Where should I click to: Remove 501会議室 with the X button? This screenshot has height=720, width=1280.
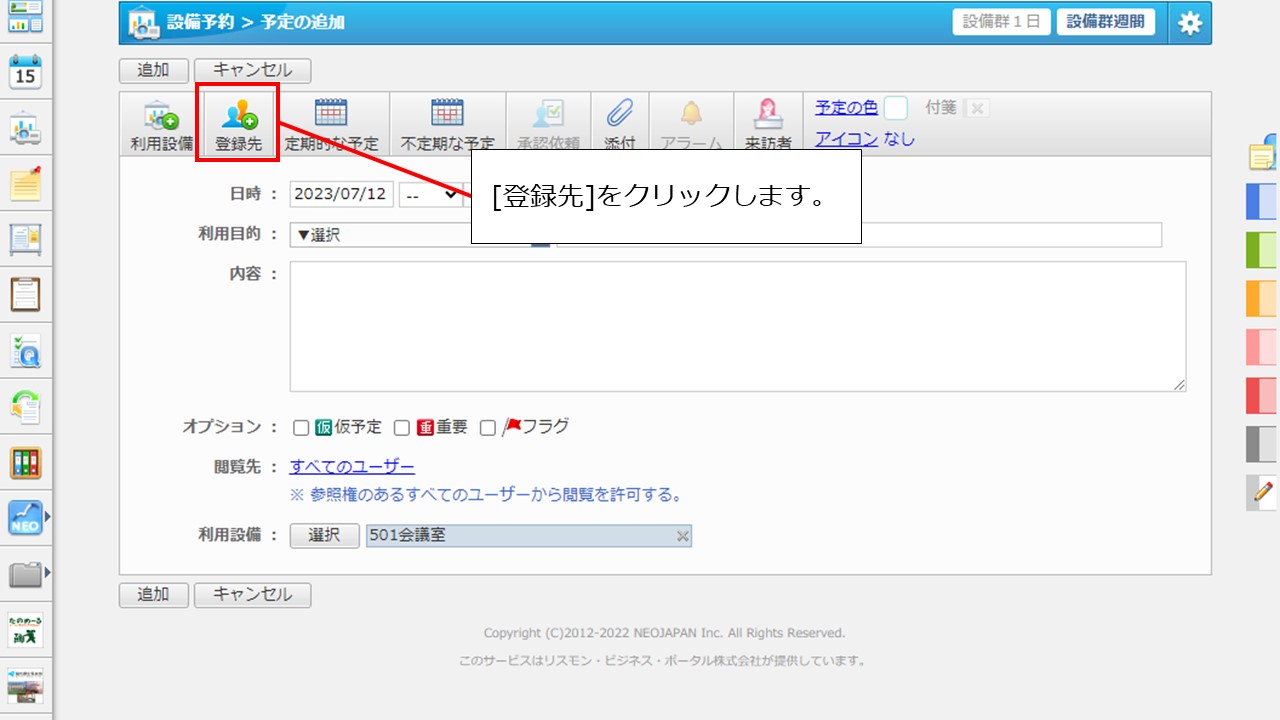tap(681, 536)
